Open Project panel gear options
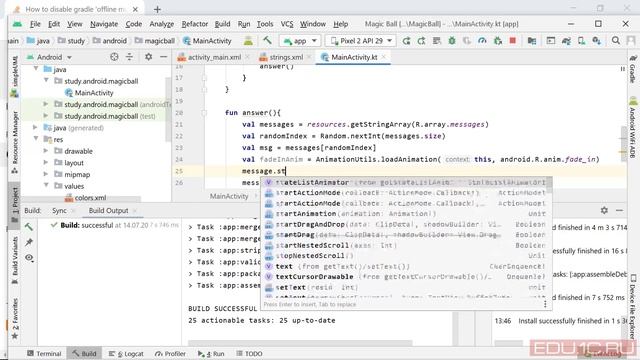 pos(149,57)
